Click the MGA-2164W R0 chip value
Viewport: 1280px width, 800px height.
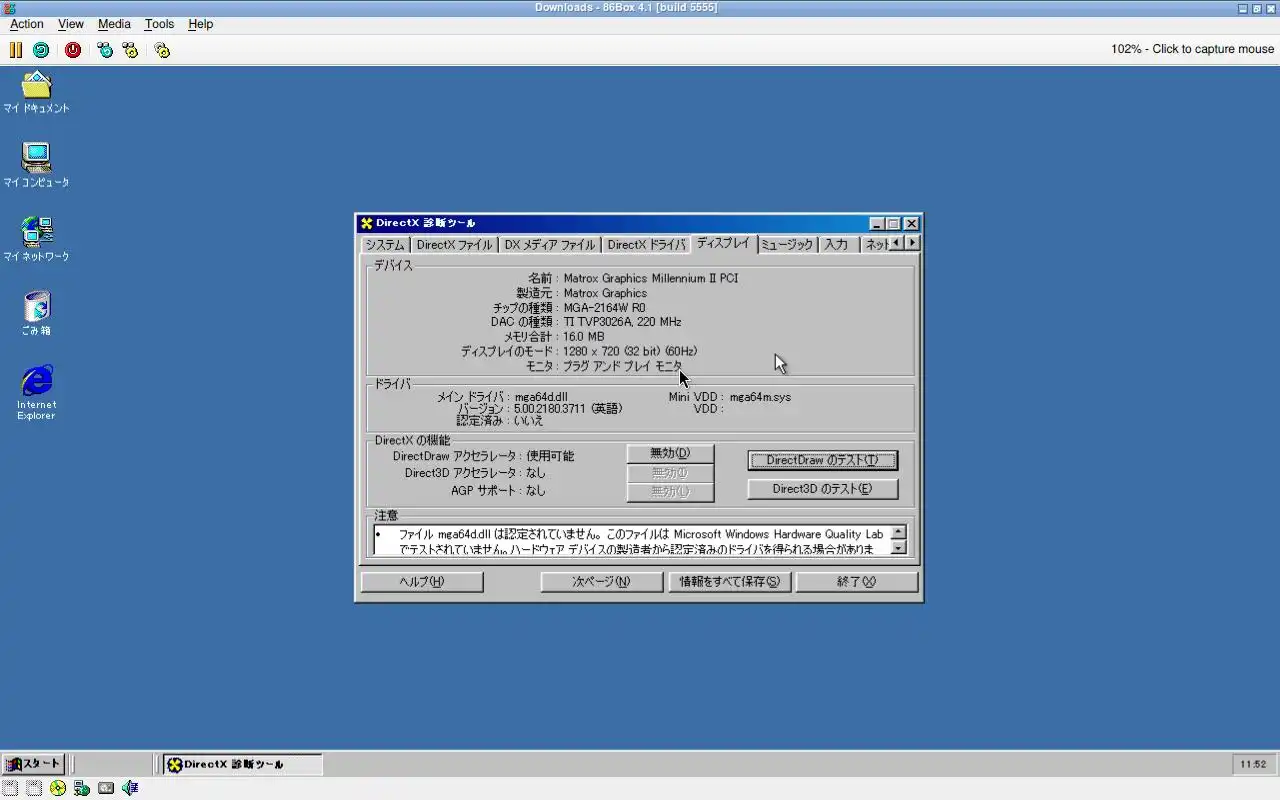[x=604, y=308]
